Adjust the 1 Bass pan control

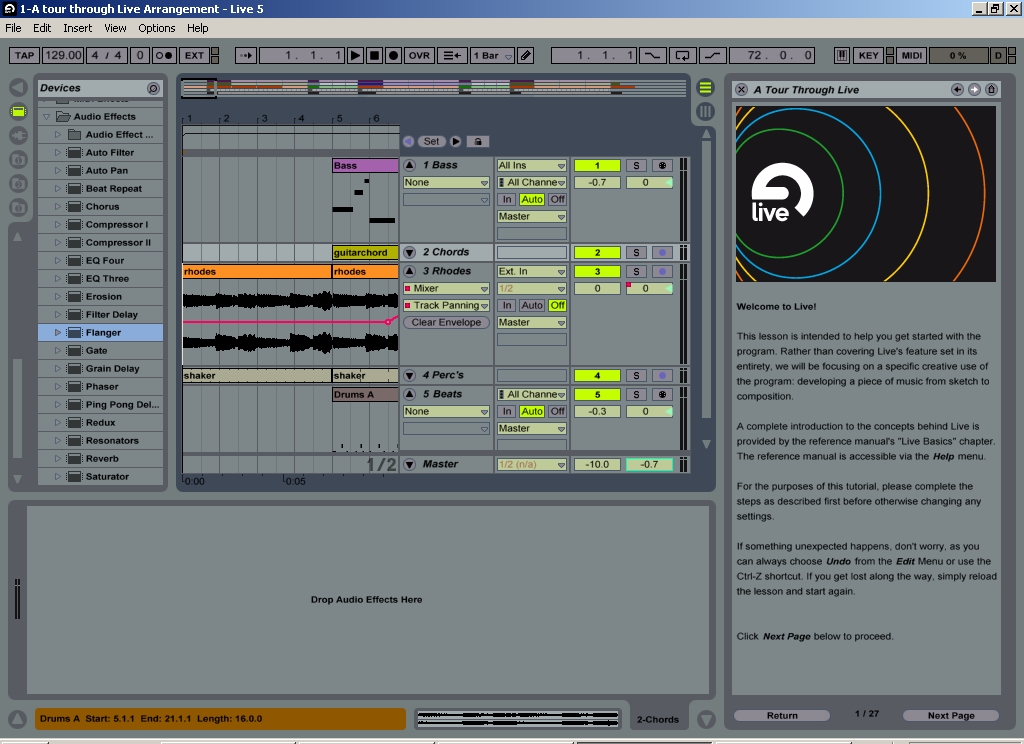point(649,182)
